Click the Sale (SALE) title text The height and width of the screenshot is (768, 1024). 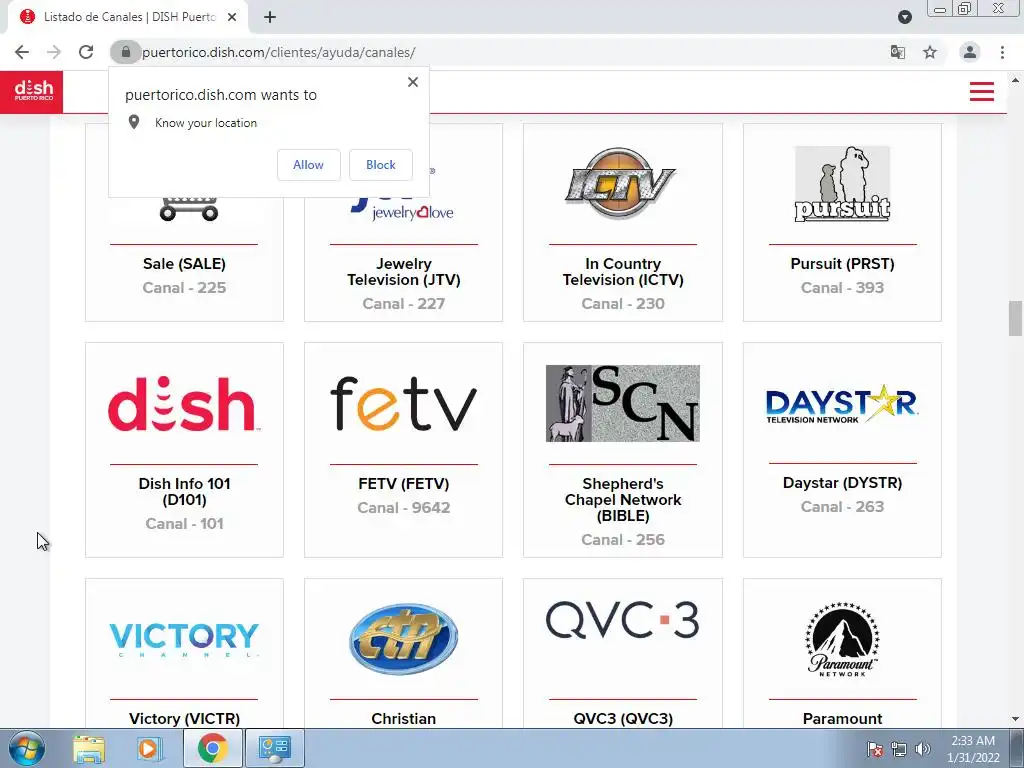(x=184, y=264)
